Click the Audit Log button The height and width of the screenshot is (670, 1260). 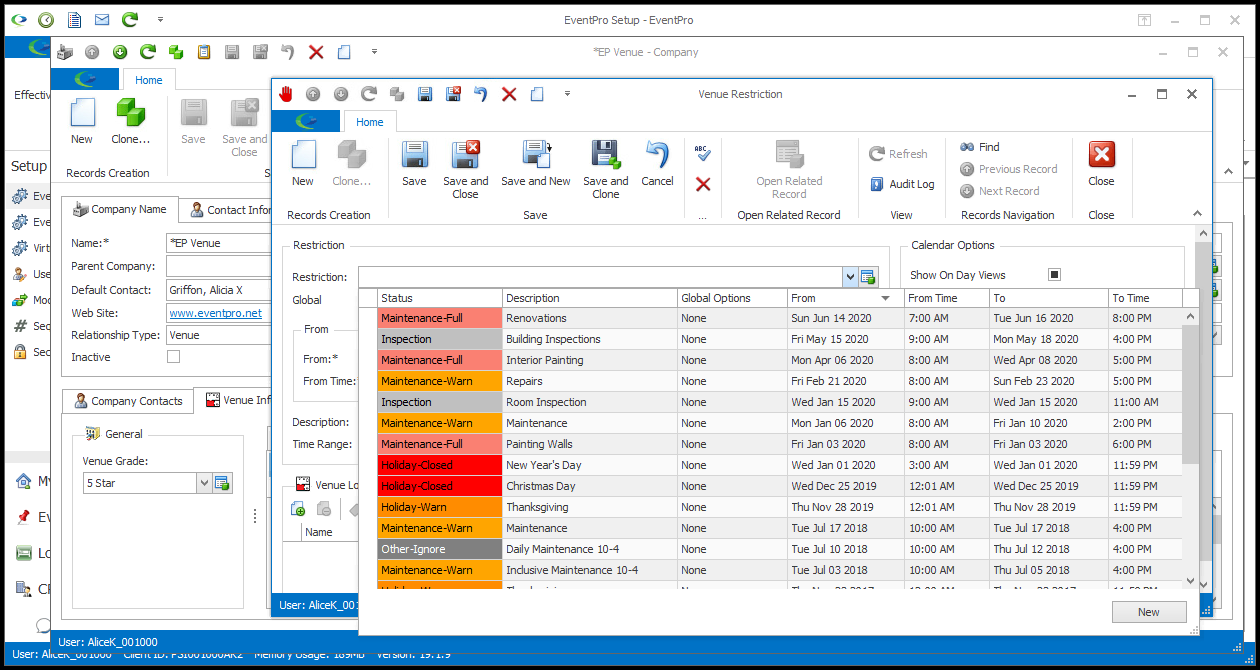point(901,184)
